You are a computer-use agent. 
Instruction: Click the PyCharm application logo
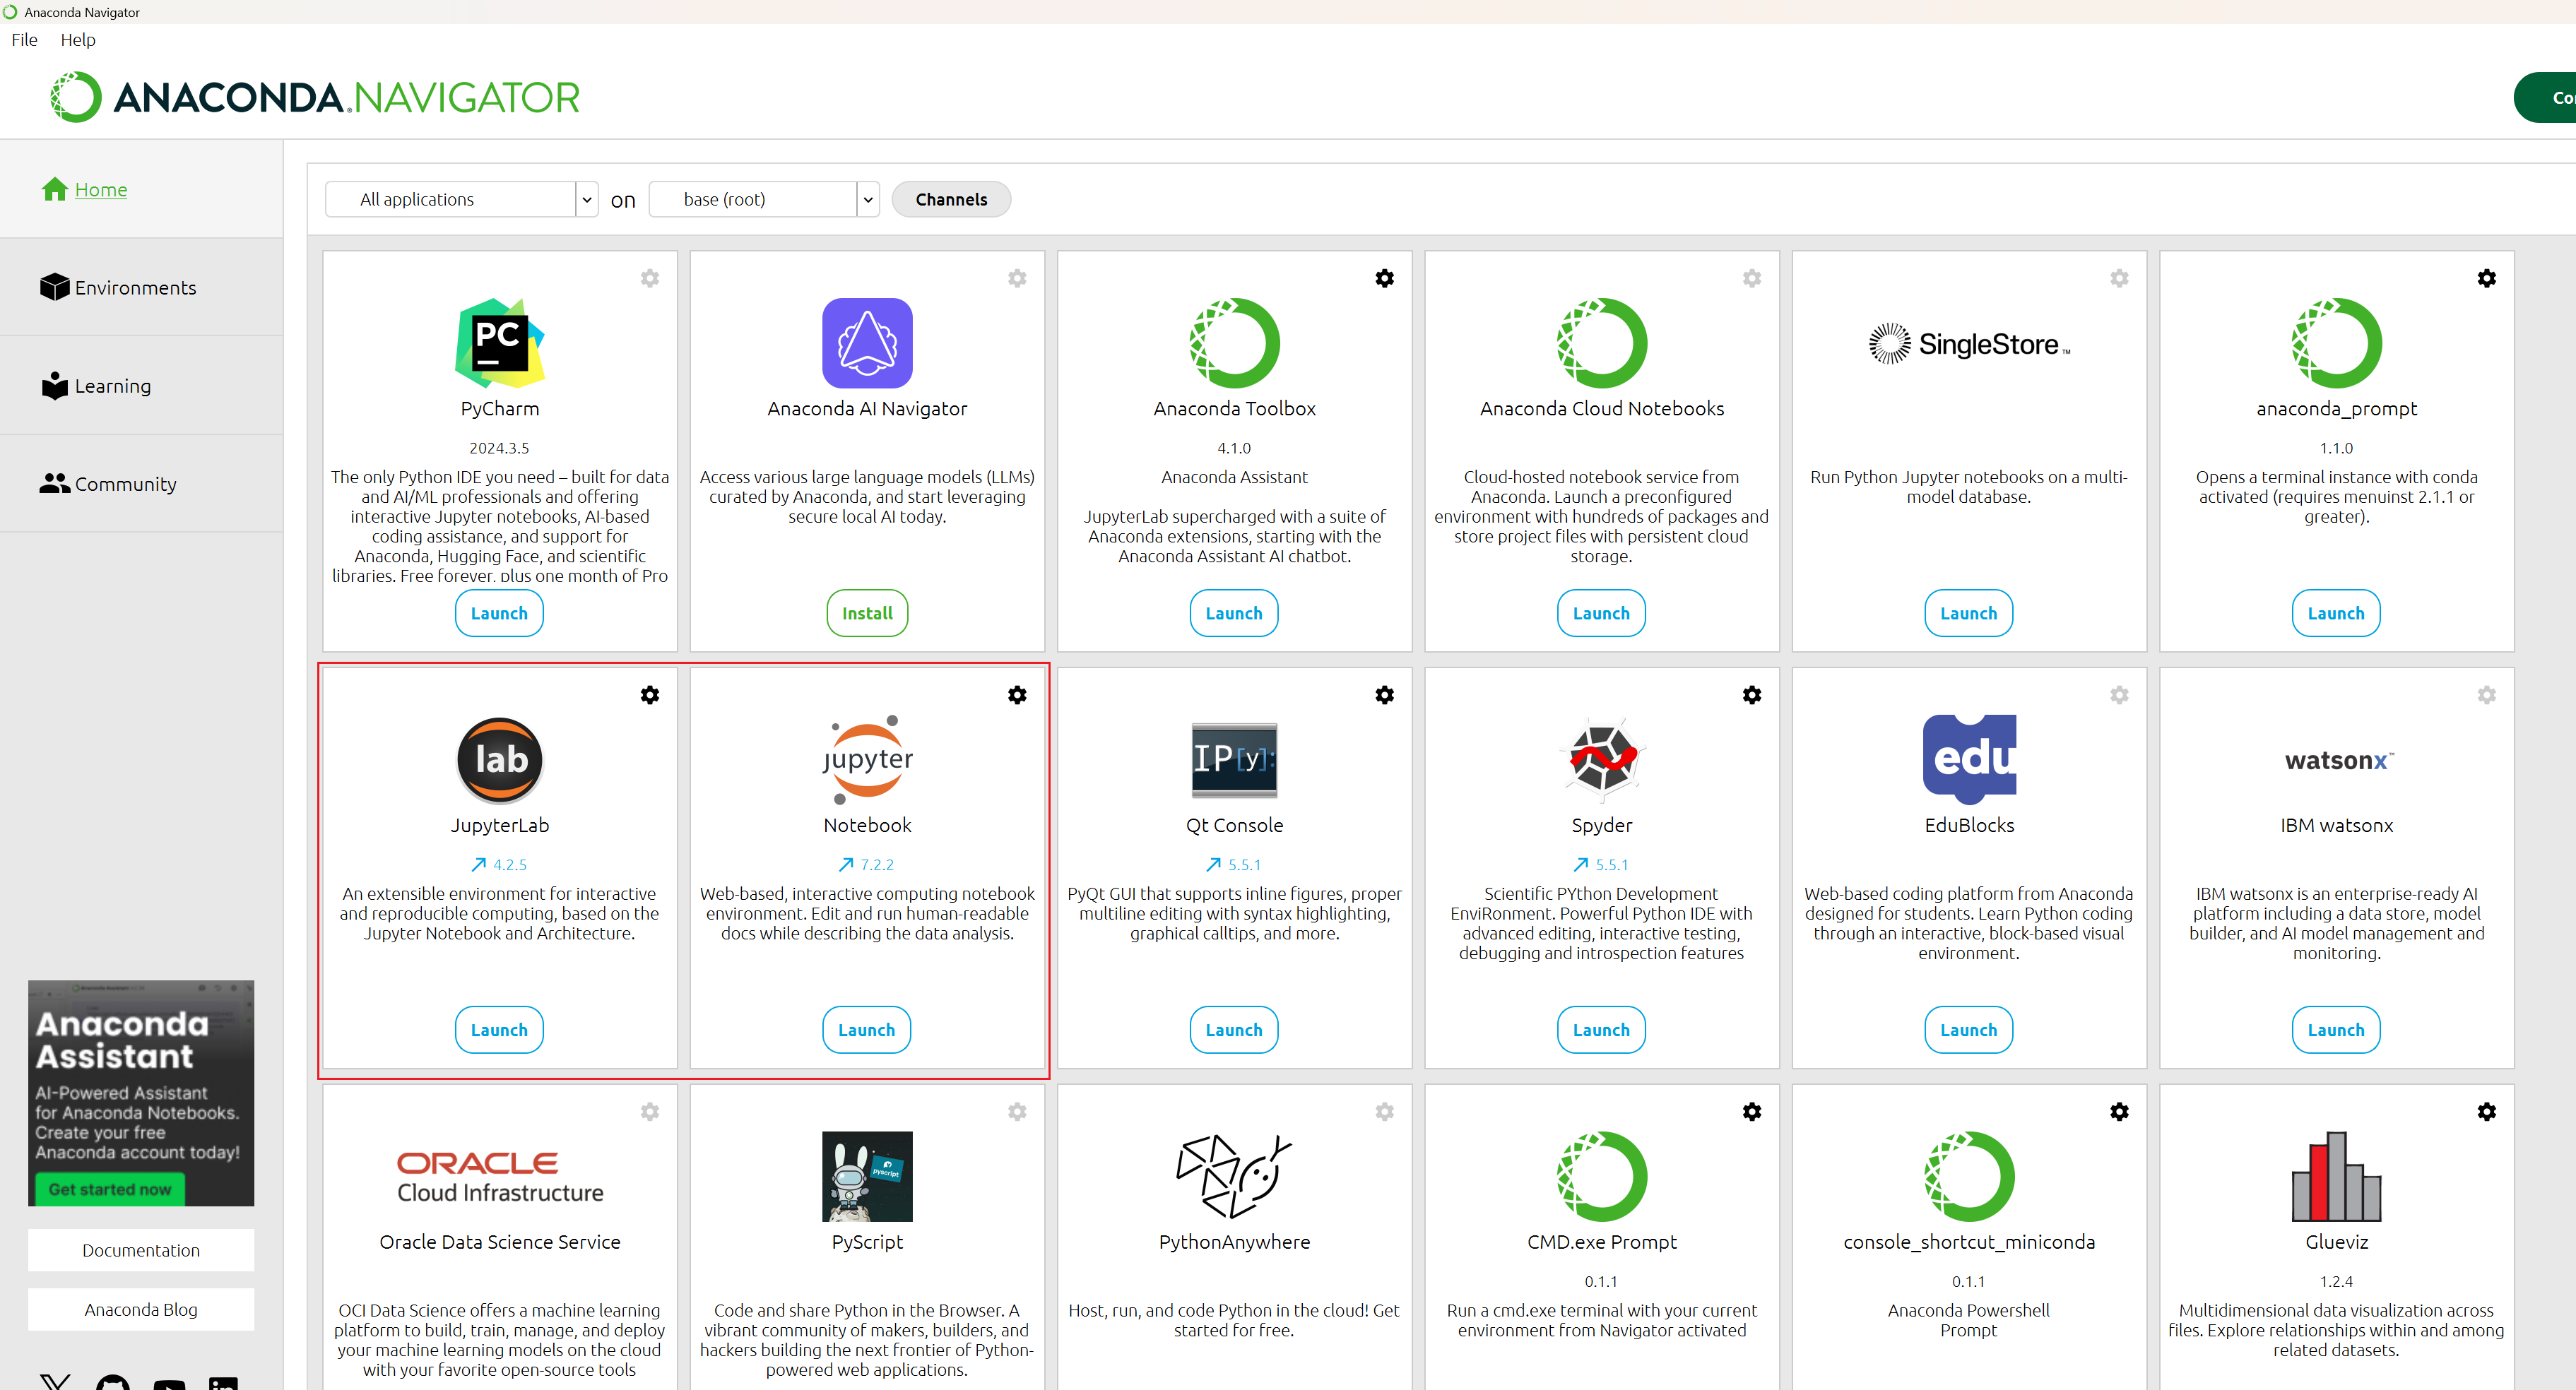pos(499,343)
